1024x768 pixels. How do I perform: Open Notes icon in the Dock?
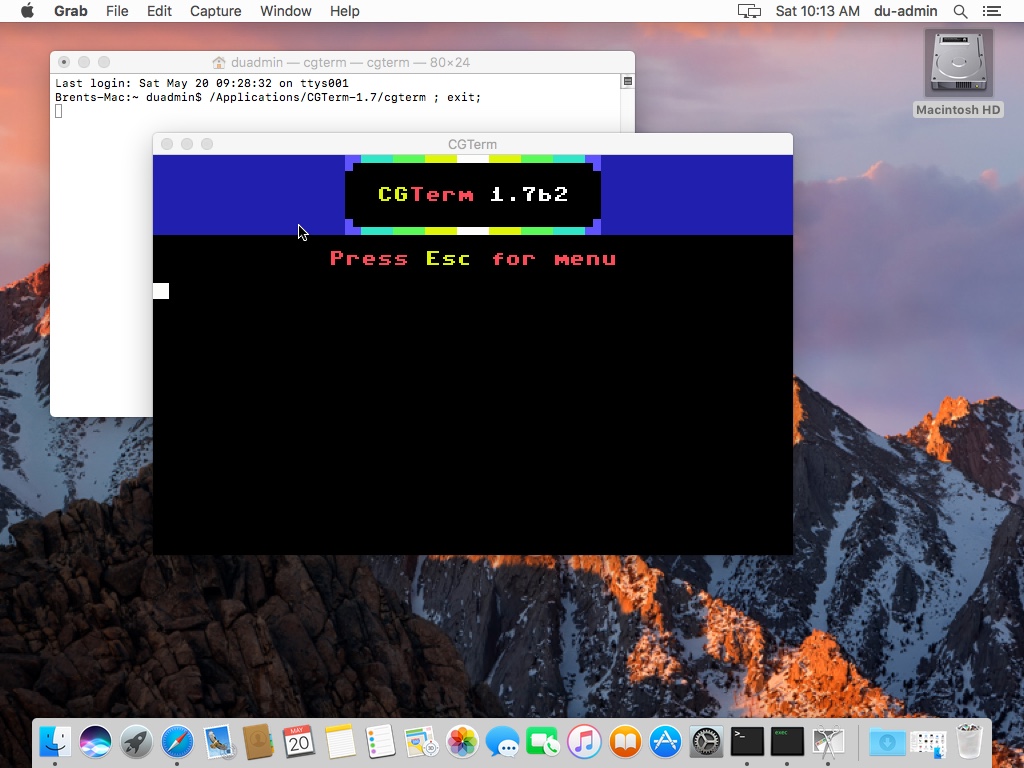pyautogui.click(x=340, y=742)
